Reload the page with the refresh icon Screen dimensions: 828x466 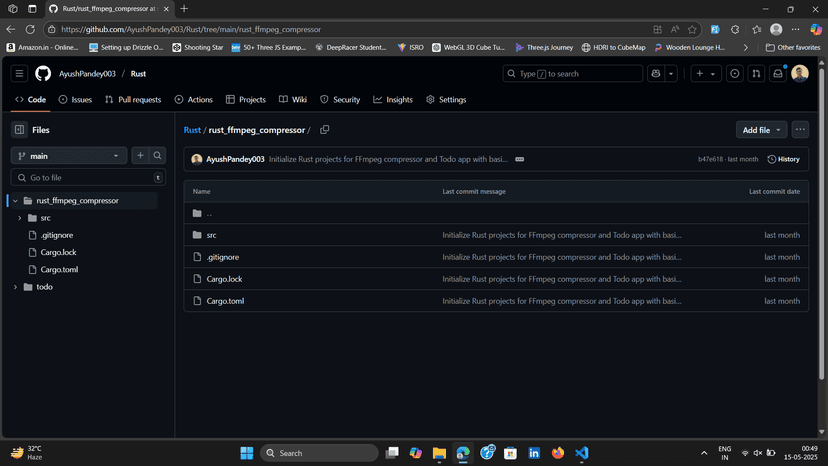point(30,30)
